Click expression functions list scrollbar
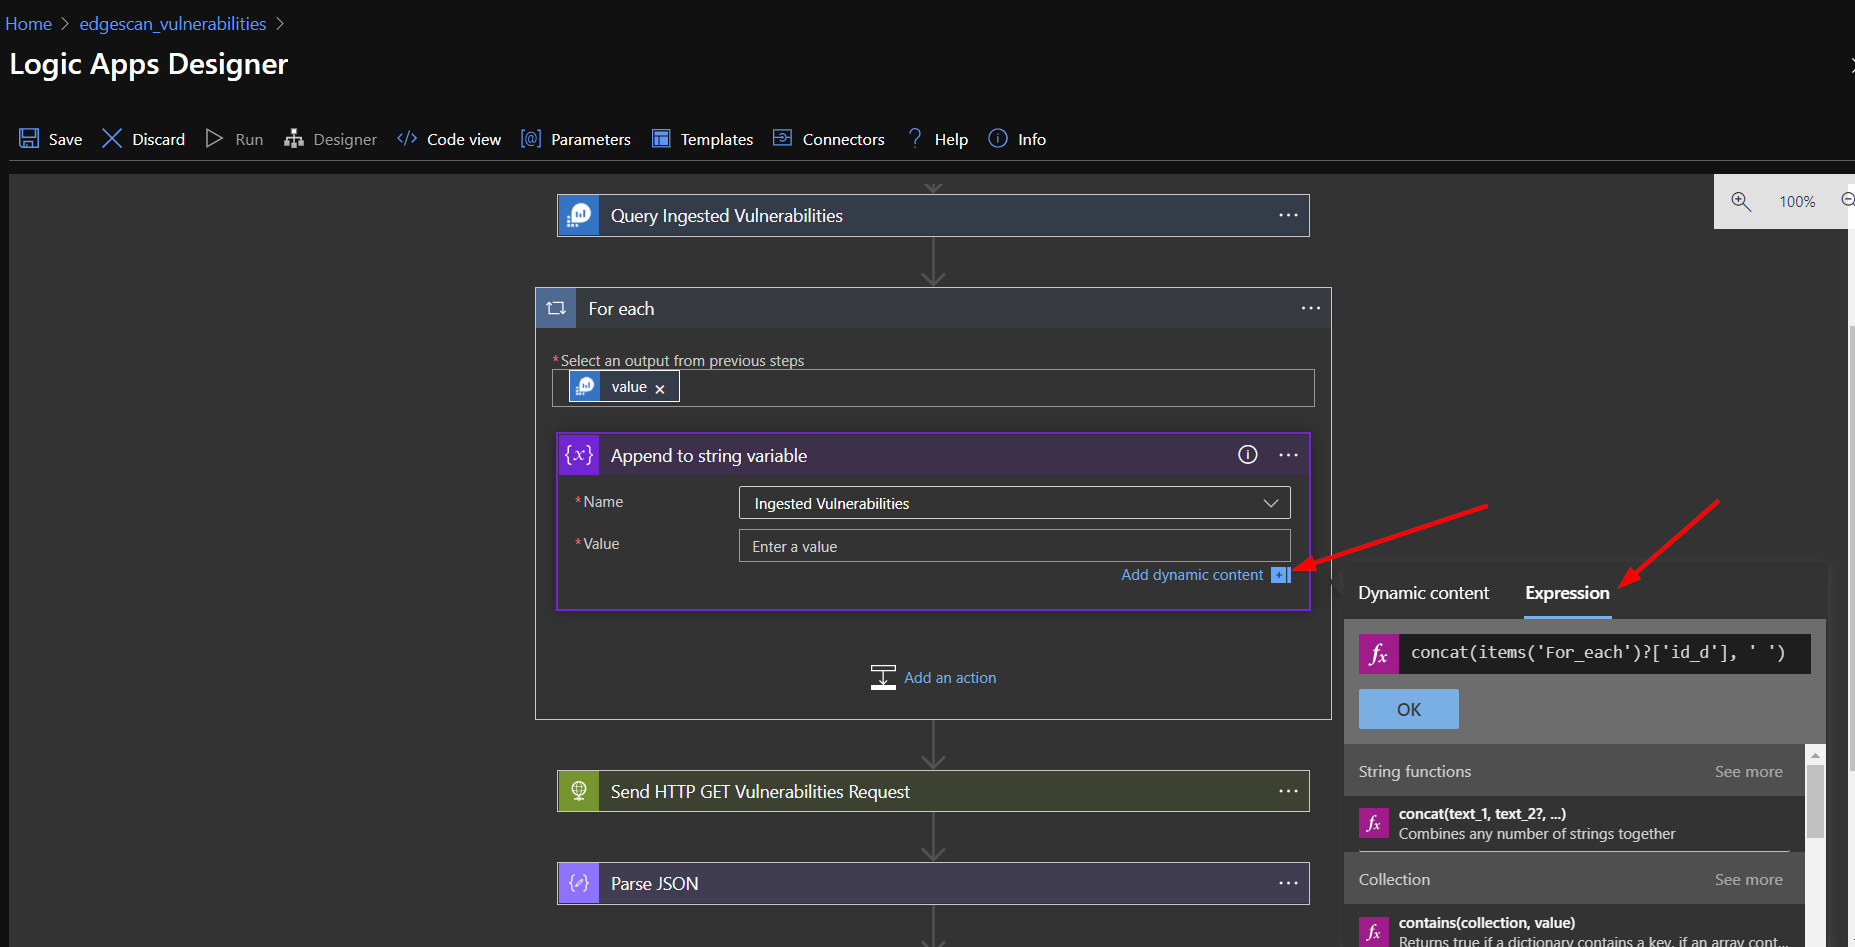Viewport: 1855px width, 947px height. point(1815,800)
